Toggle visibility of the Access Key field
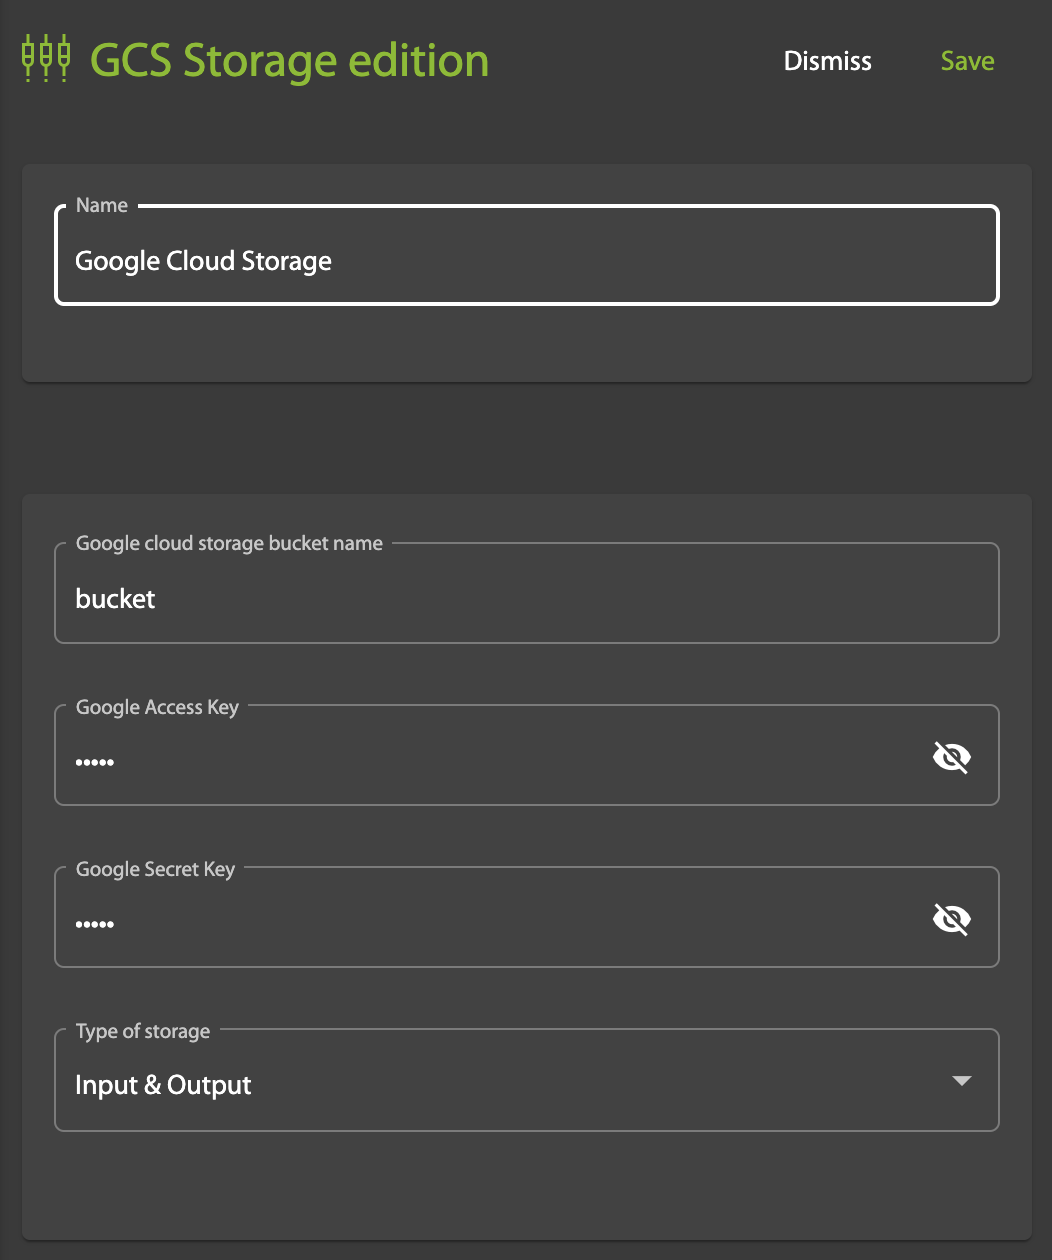Image resolution: width=1052 pixels, height=1260 pixels. tap(951, 756)
